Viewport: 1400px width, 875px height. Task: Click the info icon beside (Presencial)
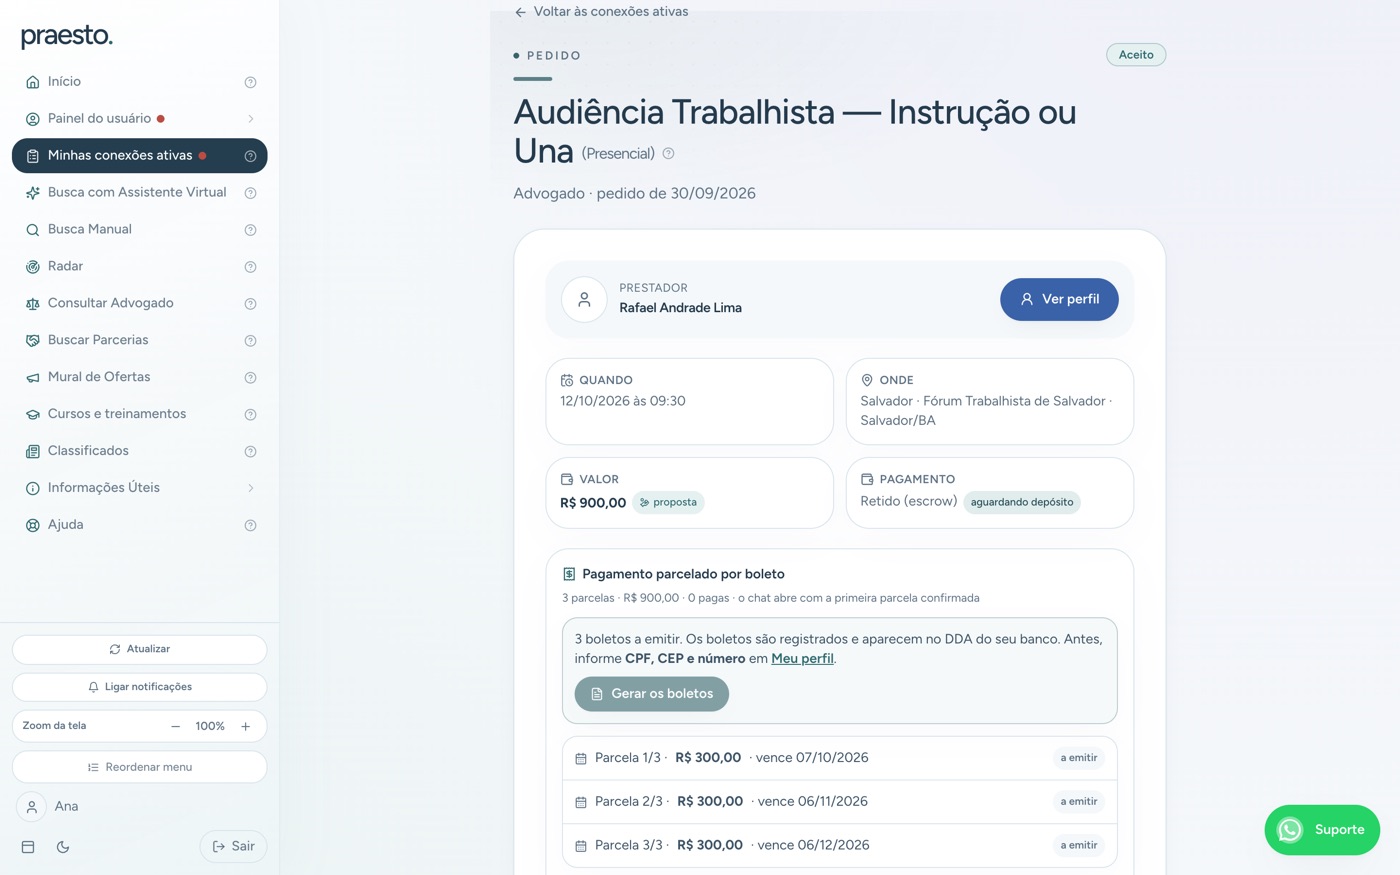668,154
